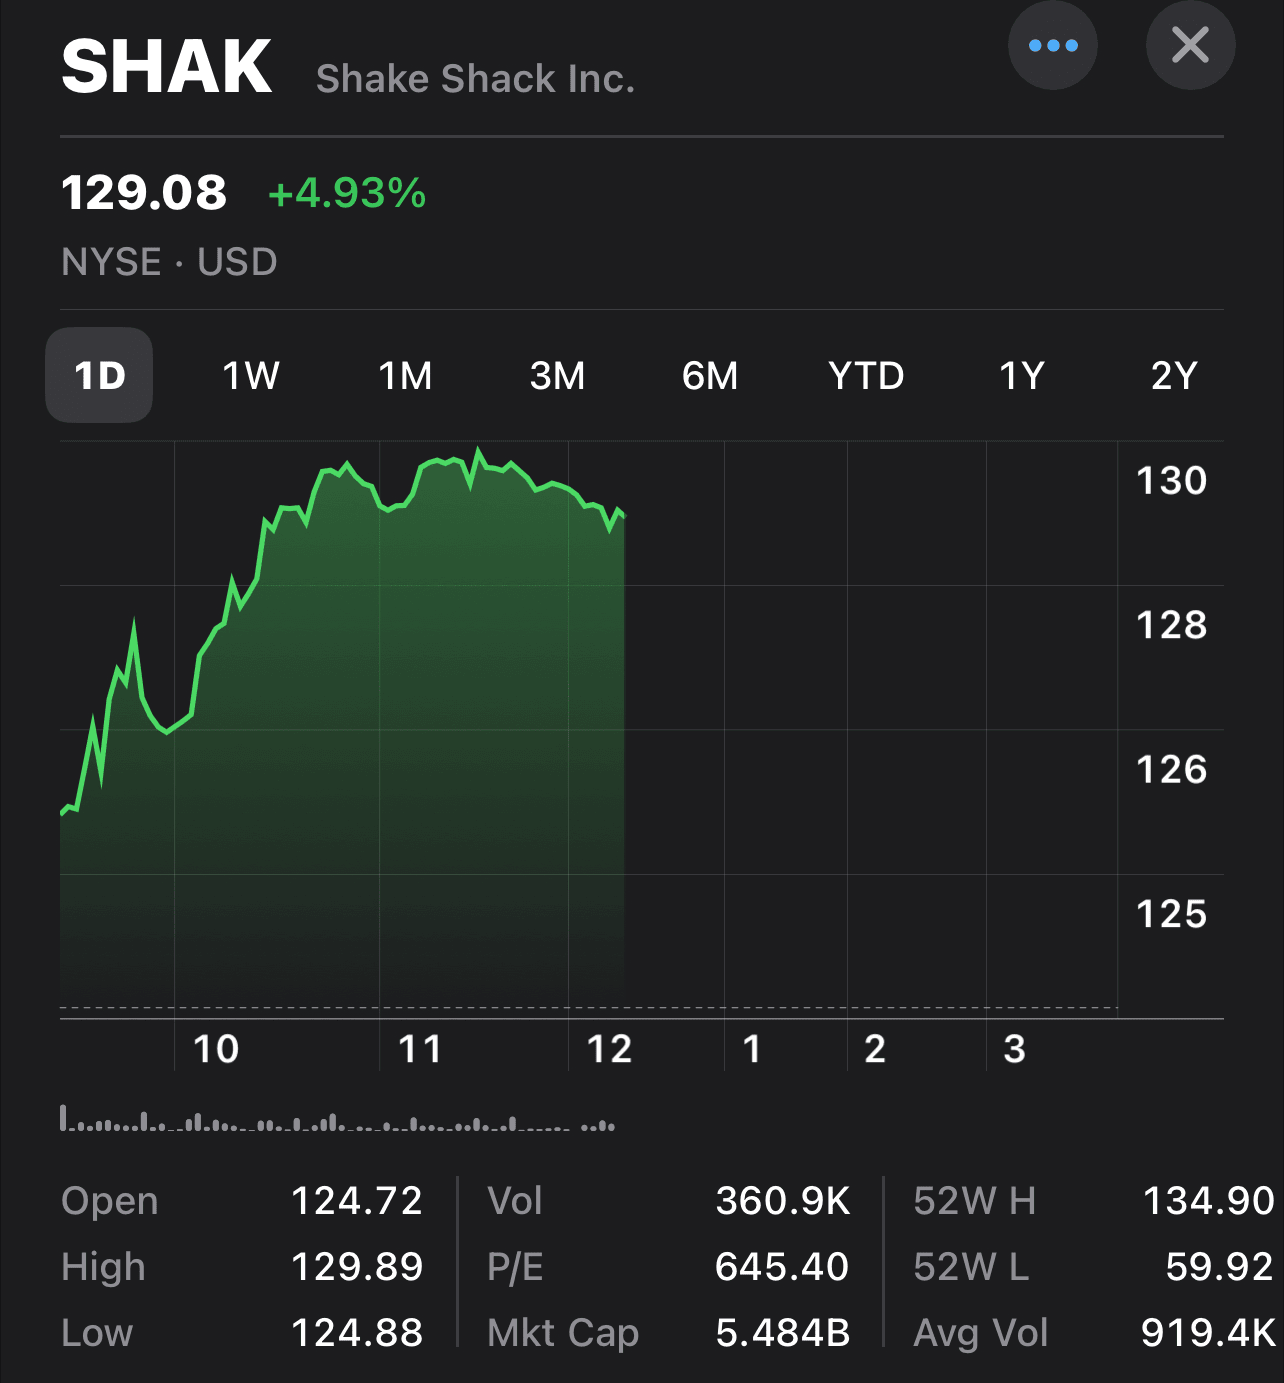Tap the chart peak near 11 o'clock
Viewport: 1284px width, 1383px height.
pos(479,453)
